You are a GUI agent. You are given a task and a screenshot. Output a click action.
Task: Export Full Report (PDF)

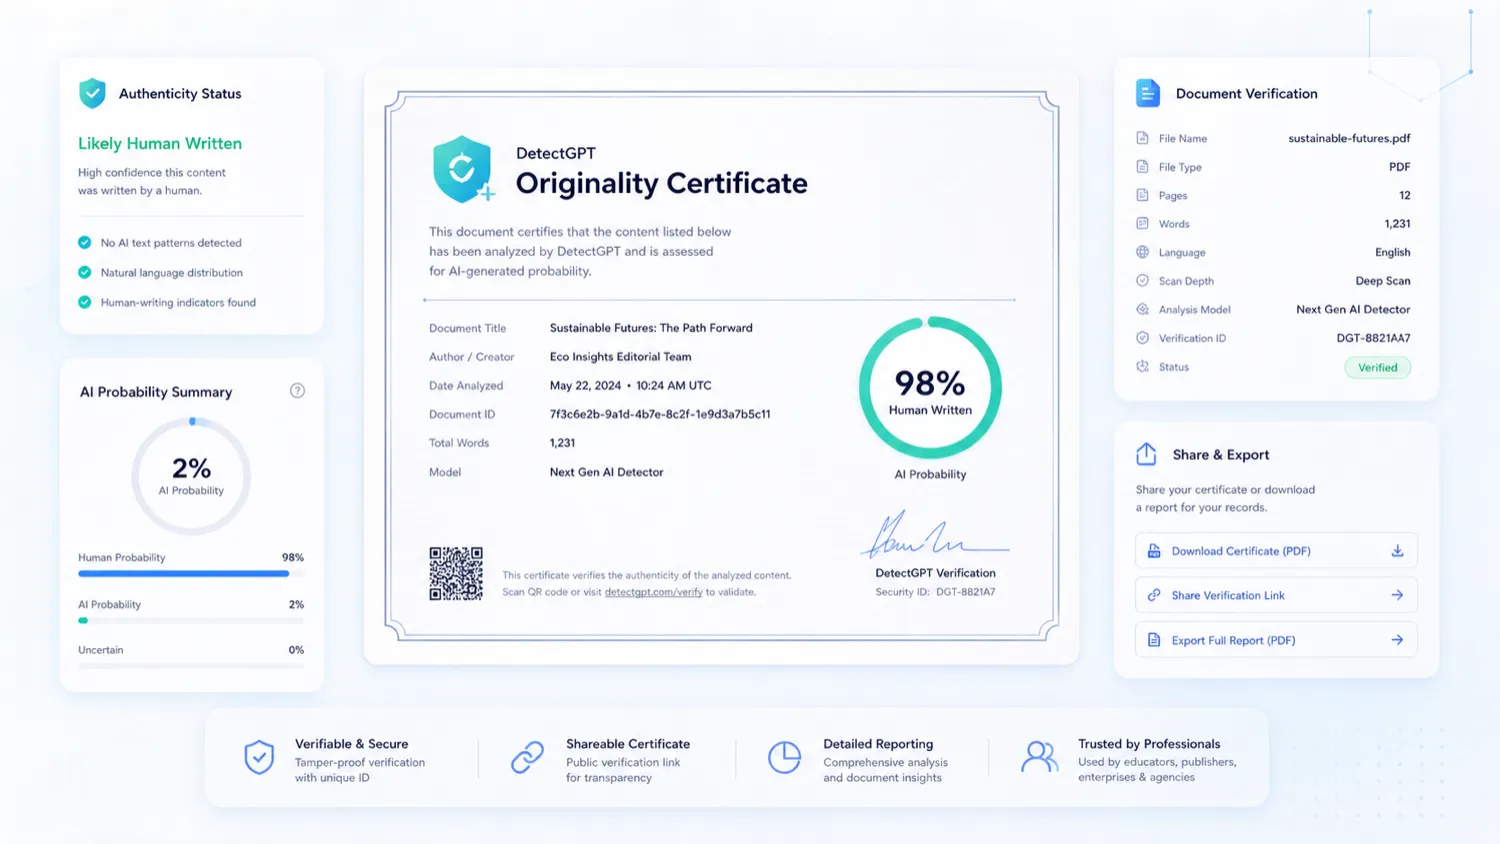(x=1276, y=640)
